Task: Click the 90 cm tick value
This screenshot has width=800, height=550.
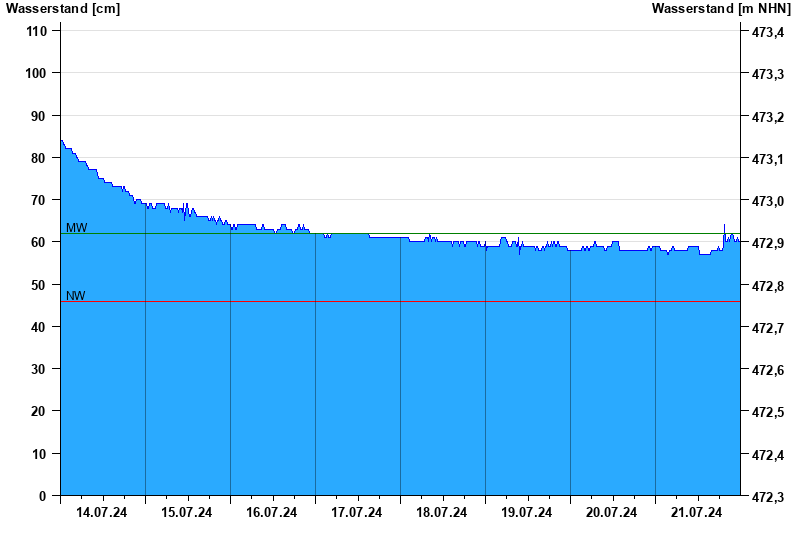Action: 39,116
